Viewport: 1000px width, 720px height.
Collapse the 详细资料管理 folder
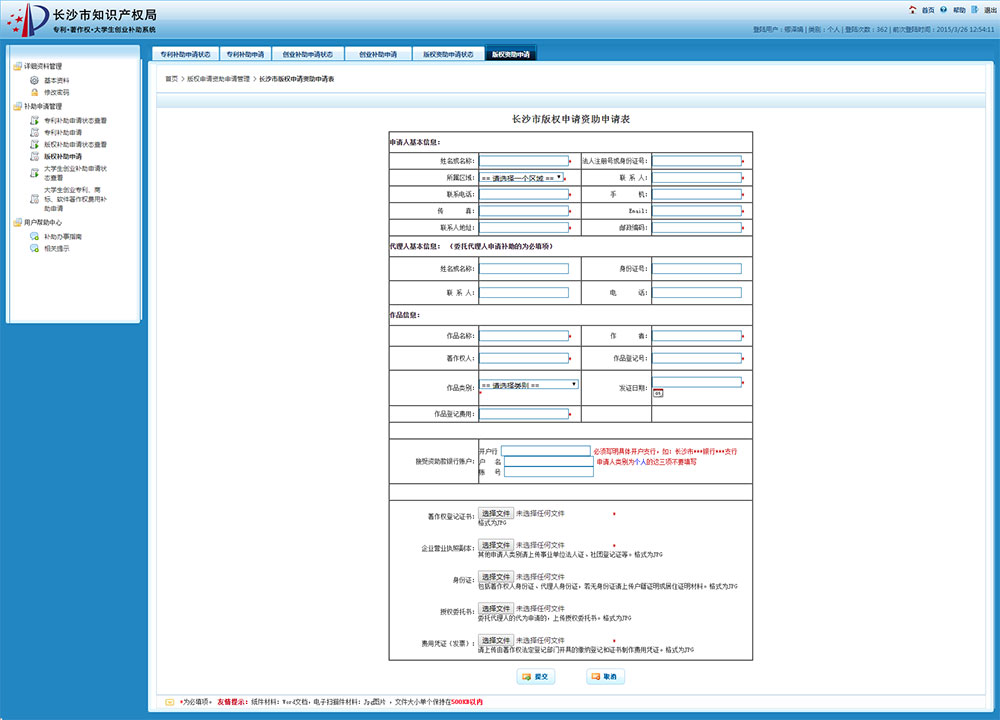point(17,67)
